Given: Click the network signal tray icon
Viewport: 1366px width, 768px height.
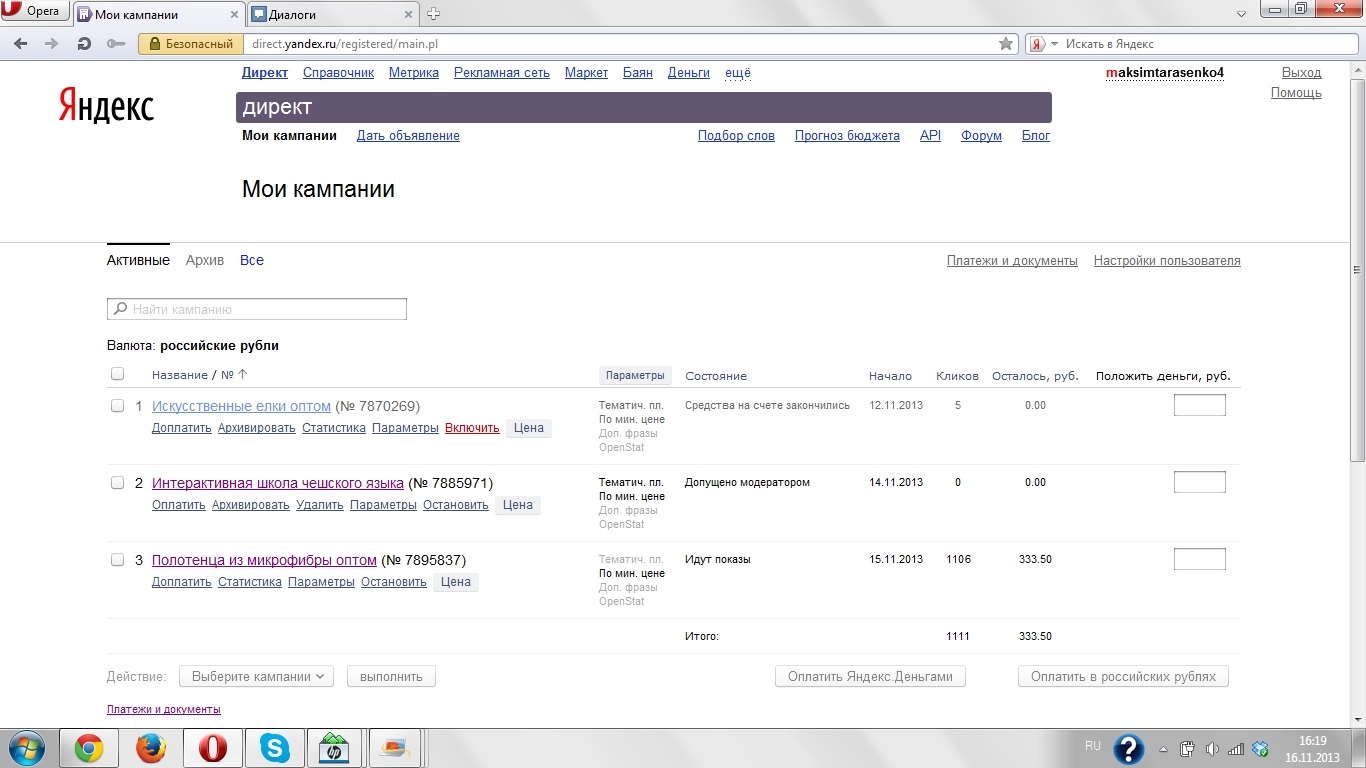Looking at the screenshot, I should click(x=1236, y=749).
